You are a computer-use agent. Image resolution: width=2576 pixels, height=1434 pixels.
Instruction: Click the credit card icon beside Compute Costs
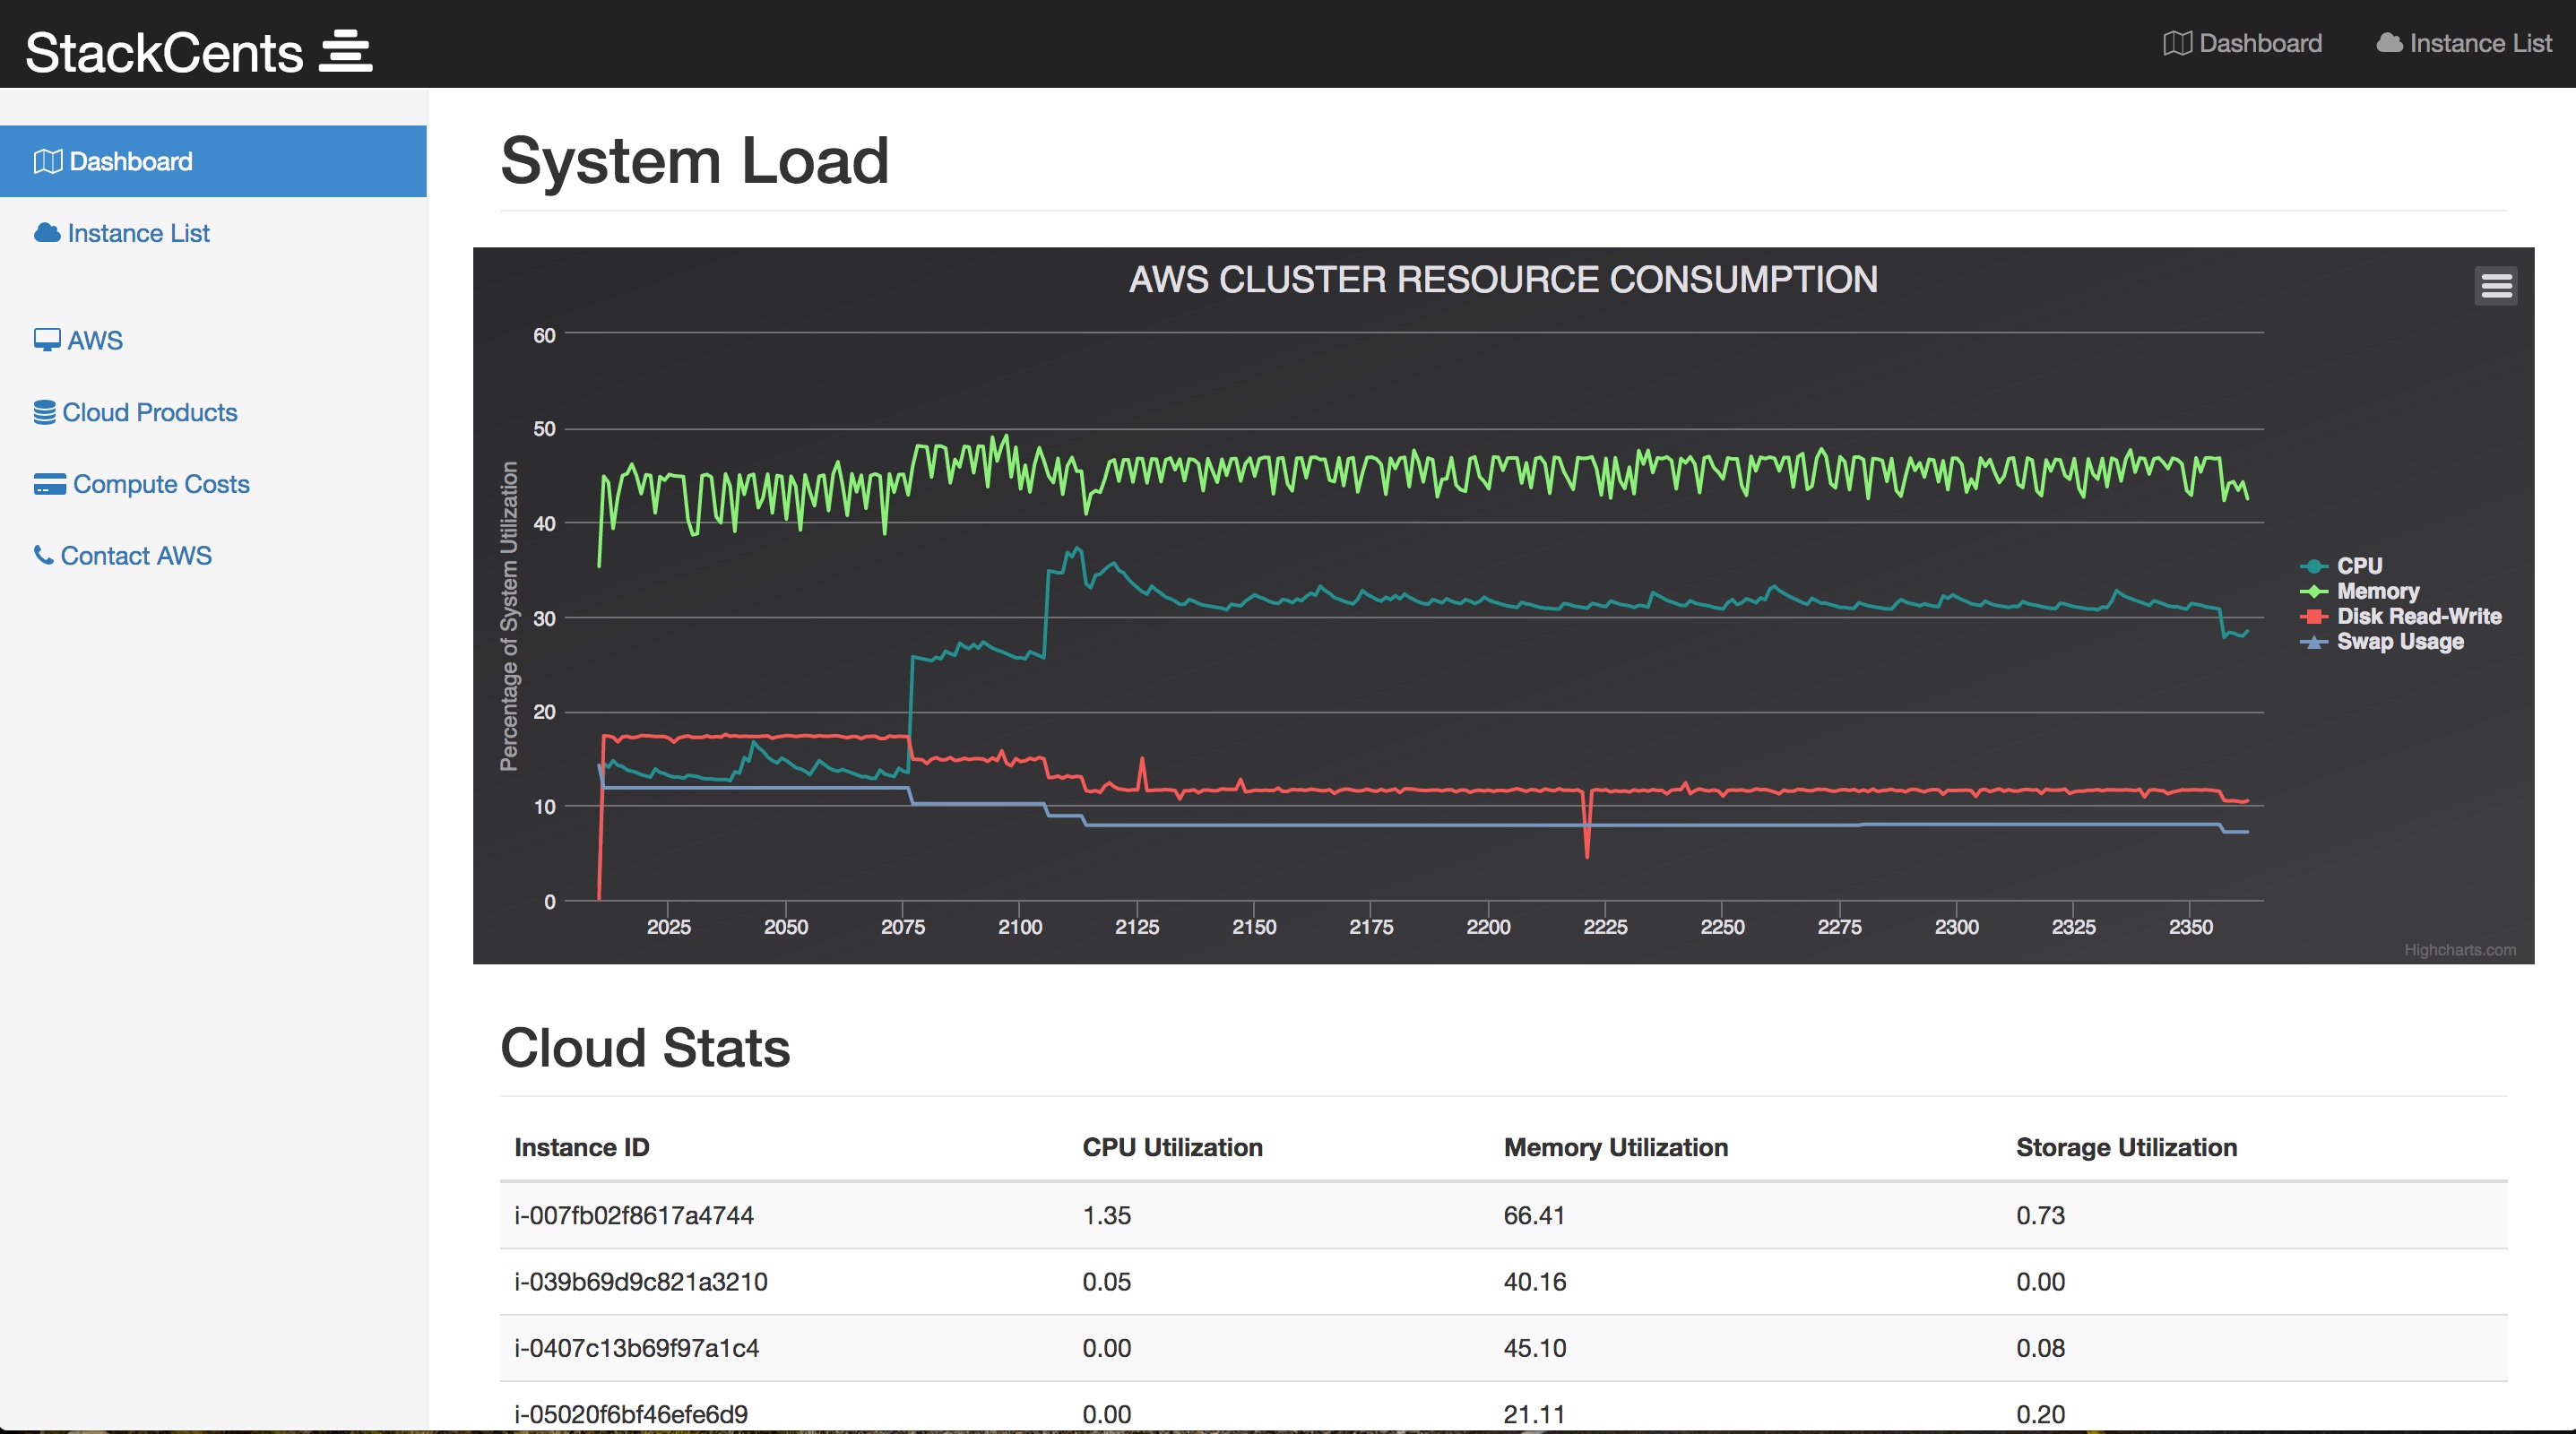[x=49, y=484]
